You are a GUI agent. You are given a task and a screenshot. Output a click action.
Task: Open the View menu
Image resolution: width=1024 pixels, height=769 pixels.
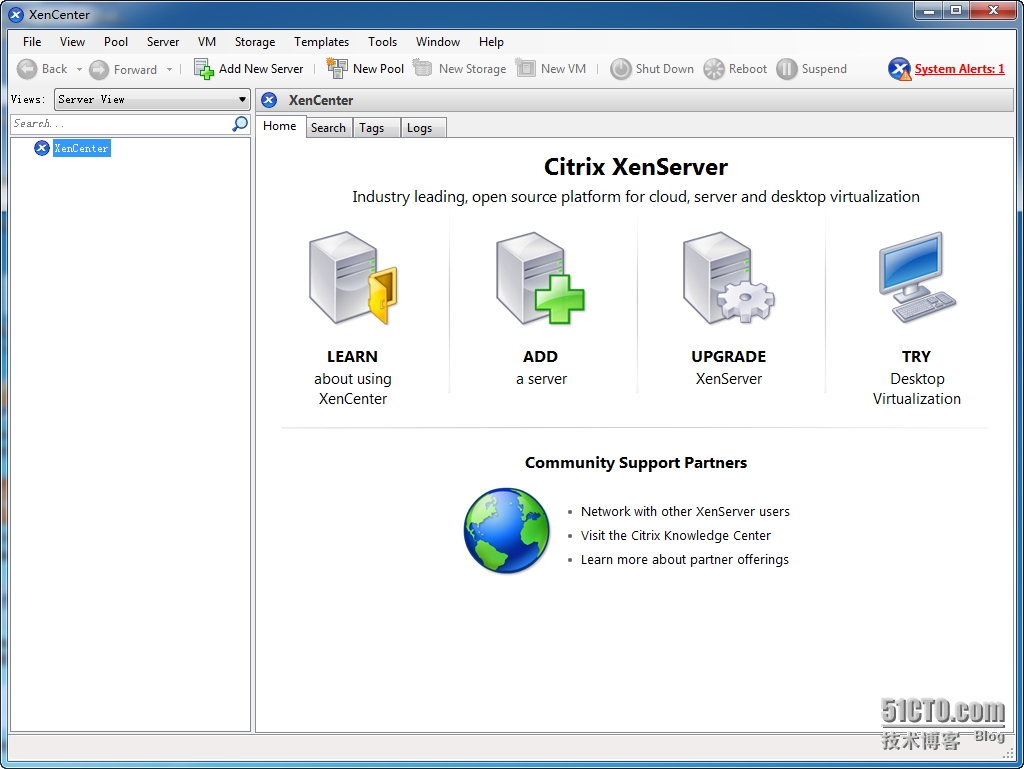(72, 42)
